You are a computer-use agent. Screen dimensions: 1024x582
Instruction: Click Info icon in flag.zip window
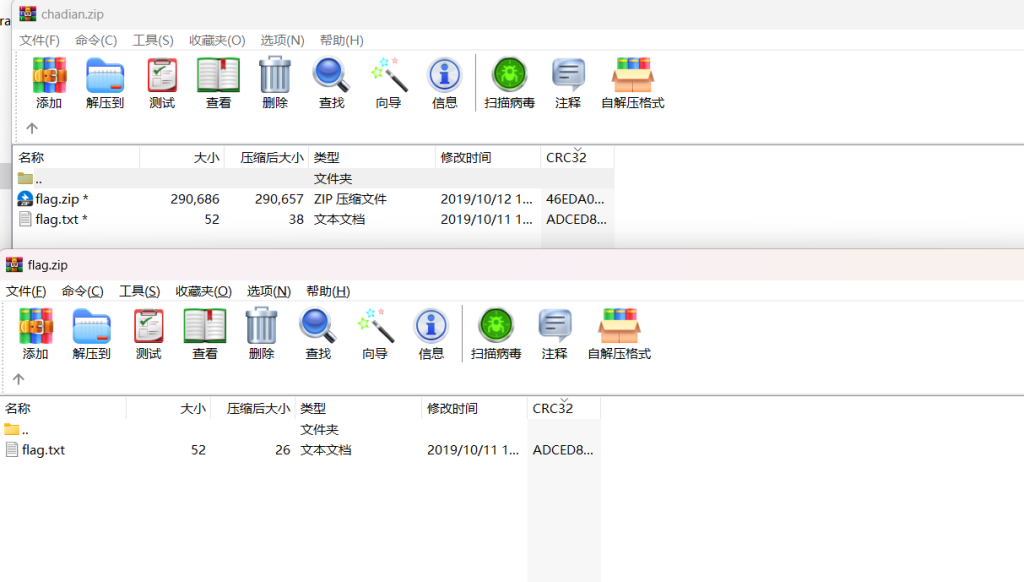click(431, 326)
